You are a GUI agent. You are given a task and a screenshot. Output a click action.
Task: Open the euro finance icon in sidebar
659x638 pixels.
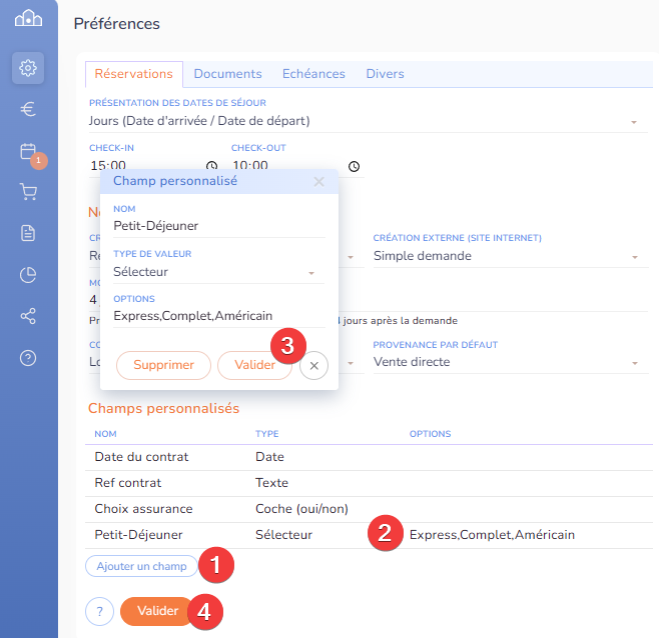tap(28, 109)
